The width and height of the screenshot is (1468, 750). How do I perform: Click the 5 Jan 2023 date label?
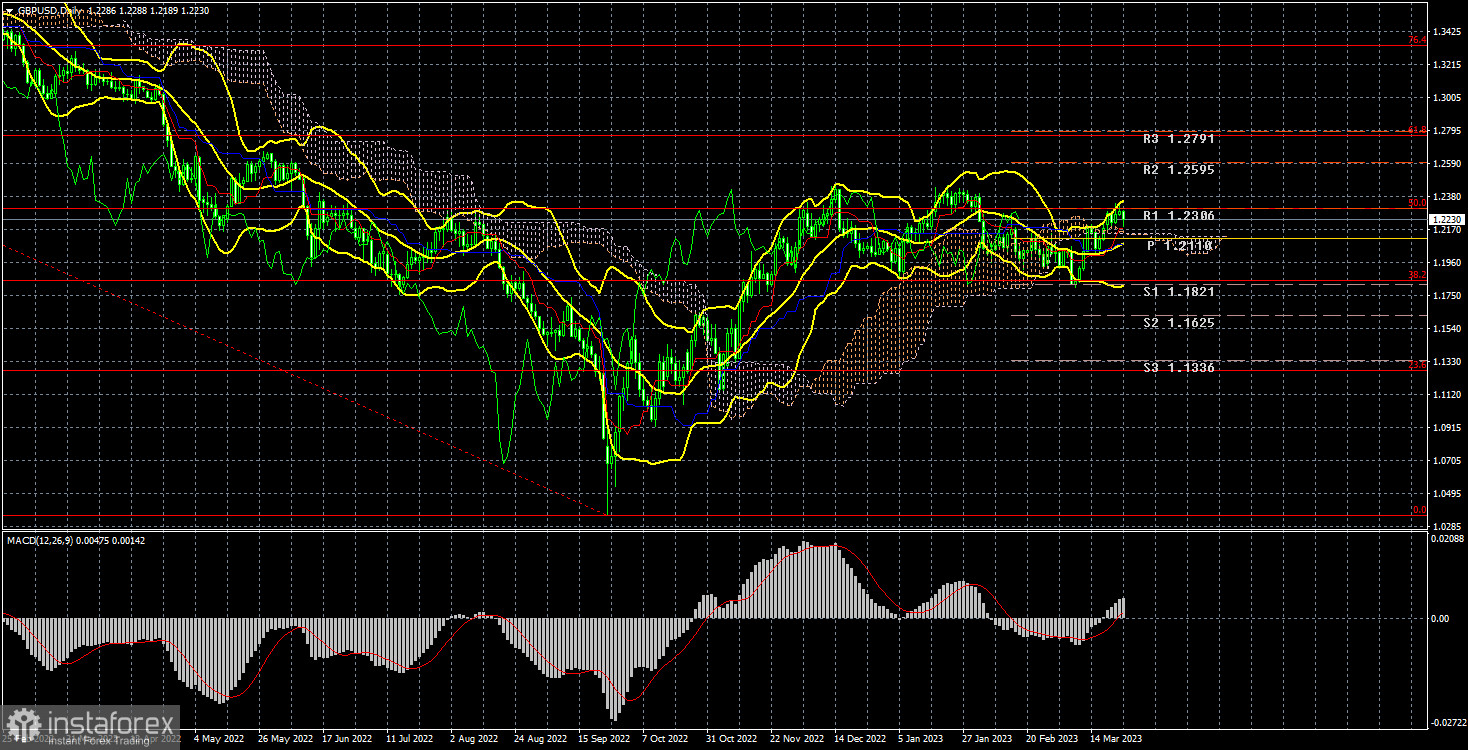coord(922,739)
